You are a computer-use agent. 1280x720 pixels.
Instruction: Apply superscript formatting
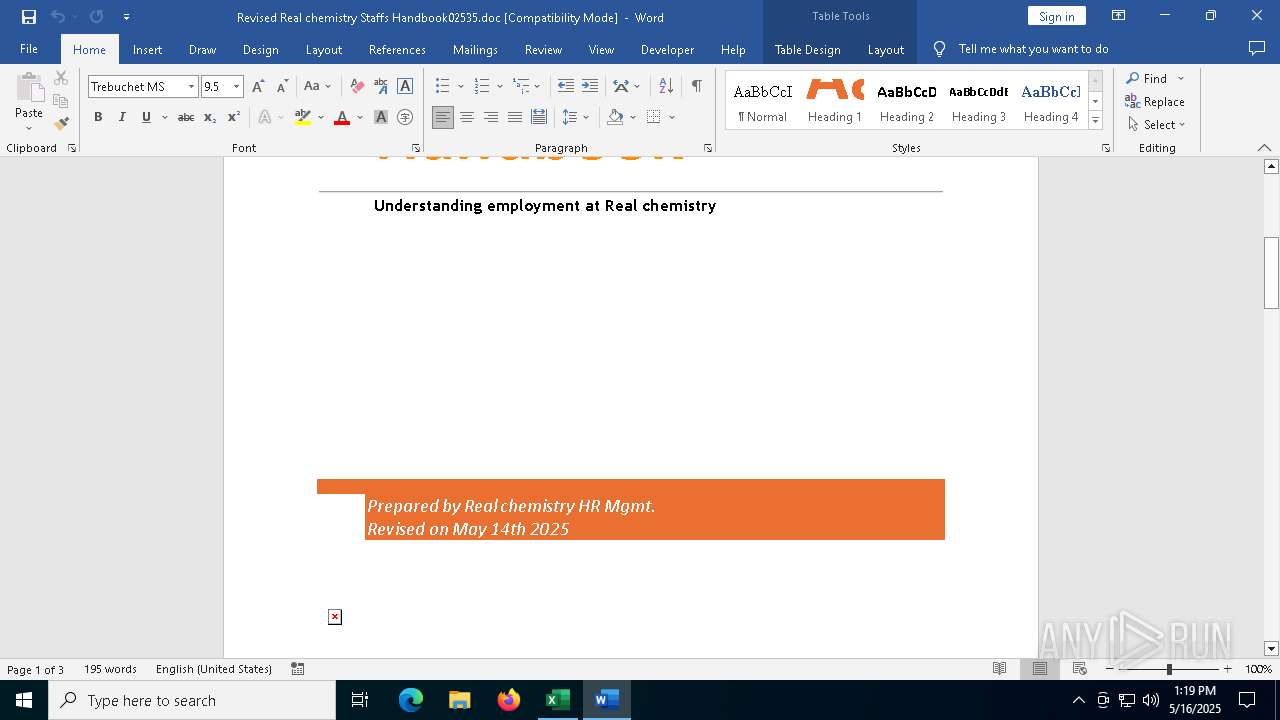click(x=234, y=117)
